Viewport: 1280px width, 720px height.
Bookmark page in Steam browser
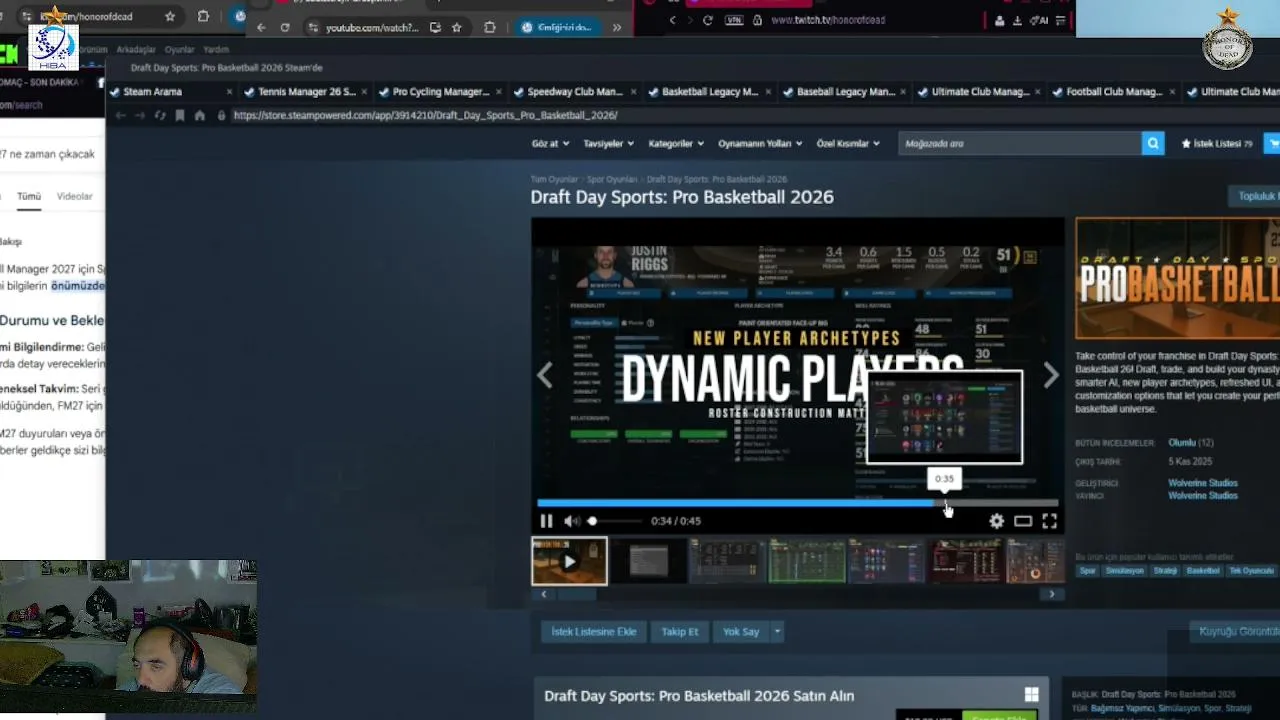click(180, 116)
